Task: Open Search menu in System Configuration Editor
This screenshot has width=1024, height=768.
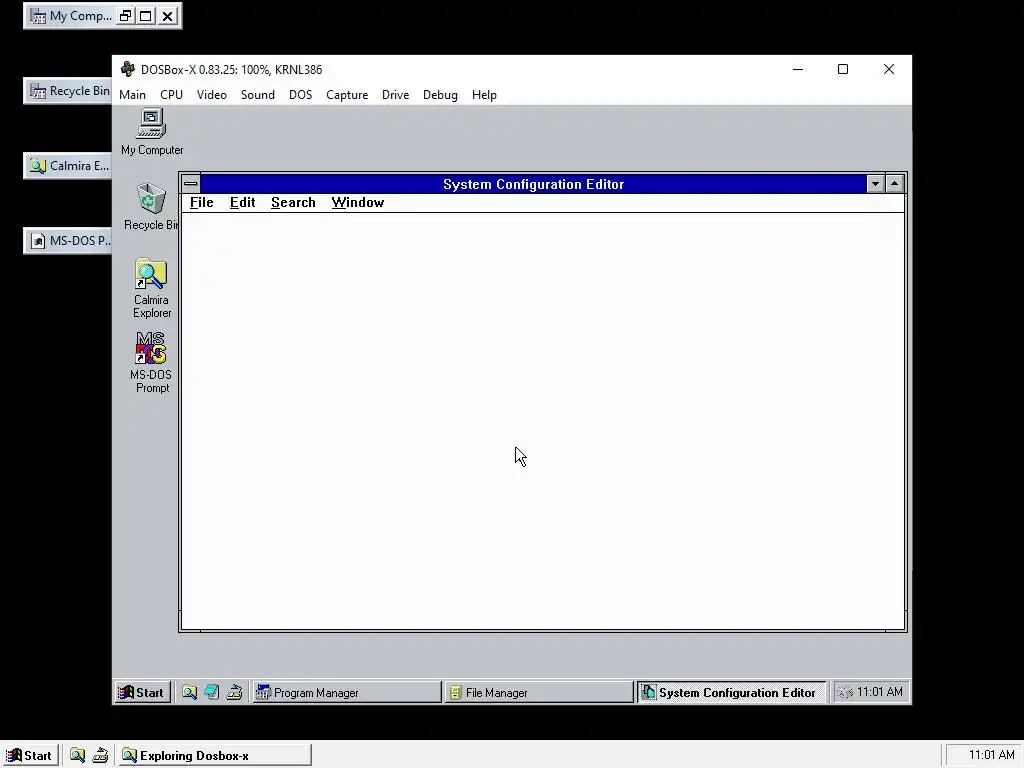Action: click(293, 202)
